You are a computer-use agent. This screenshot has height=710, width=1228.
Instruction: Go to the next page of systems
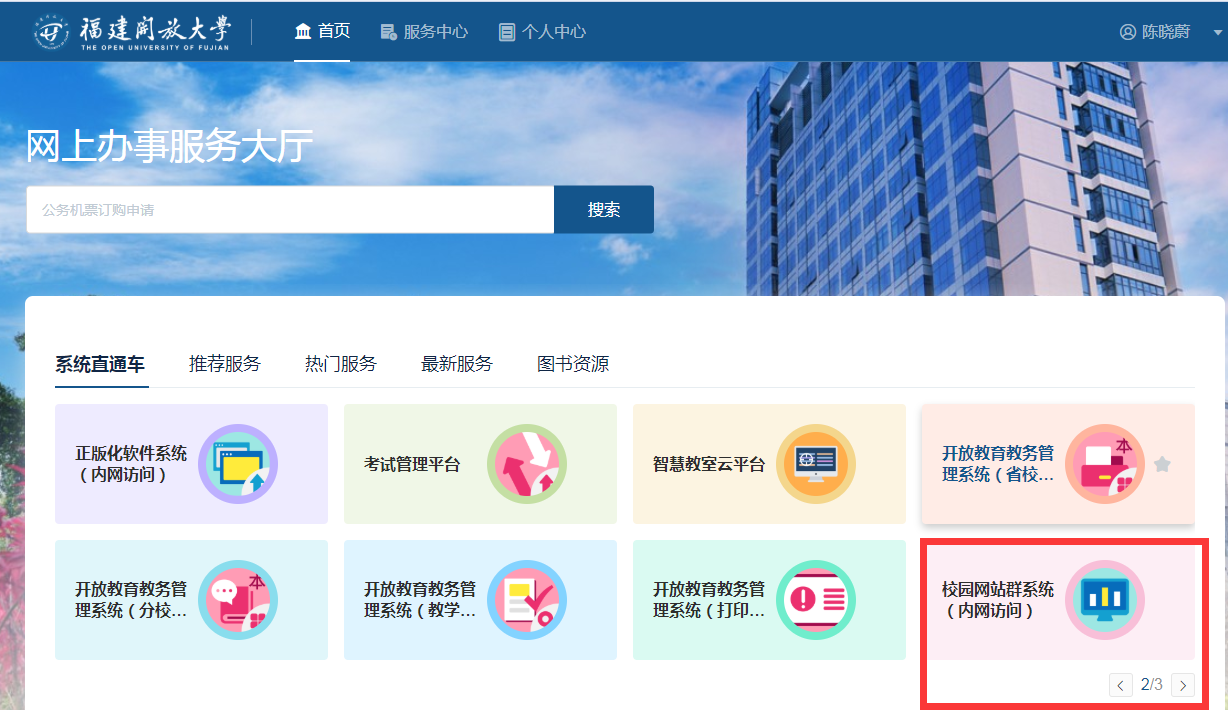point(1183,685)
